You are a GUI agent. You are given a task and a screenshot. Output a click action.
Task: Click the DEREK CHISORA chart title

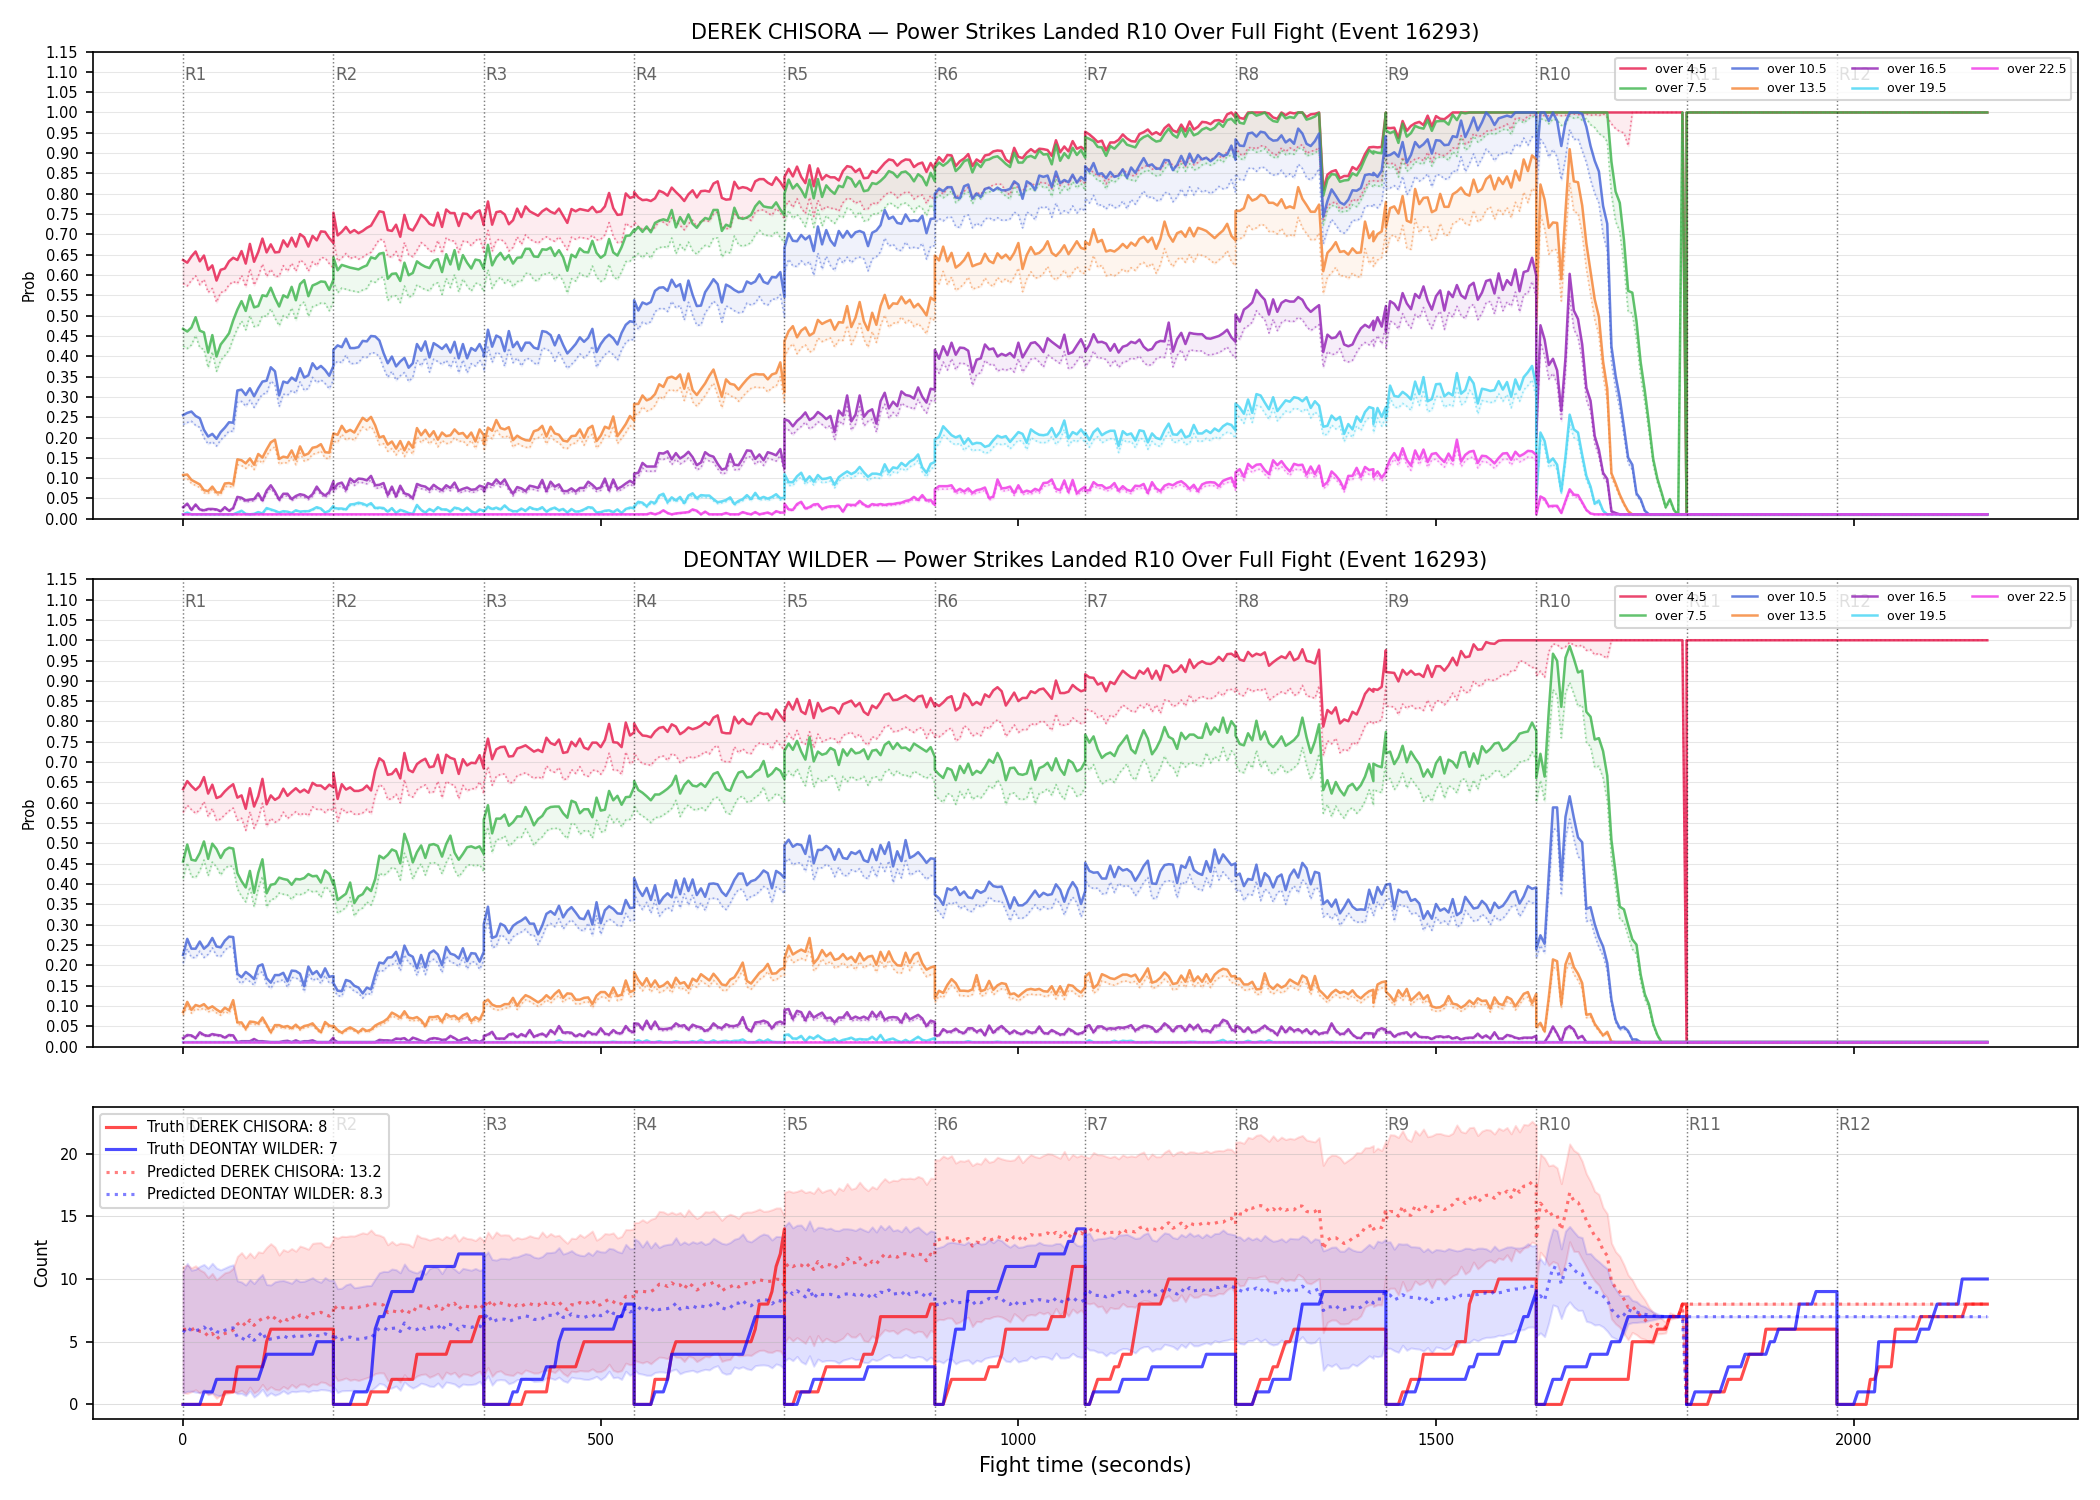click(1085, 32)
